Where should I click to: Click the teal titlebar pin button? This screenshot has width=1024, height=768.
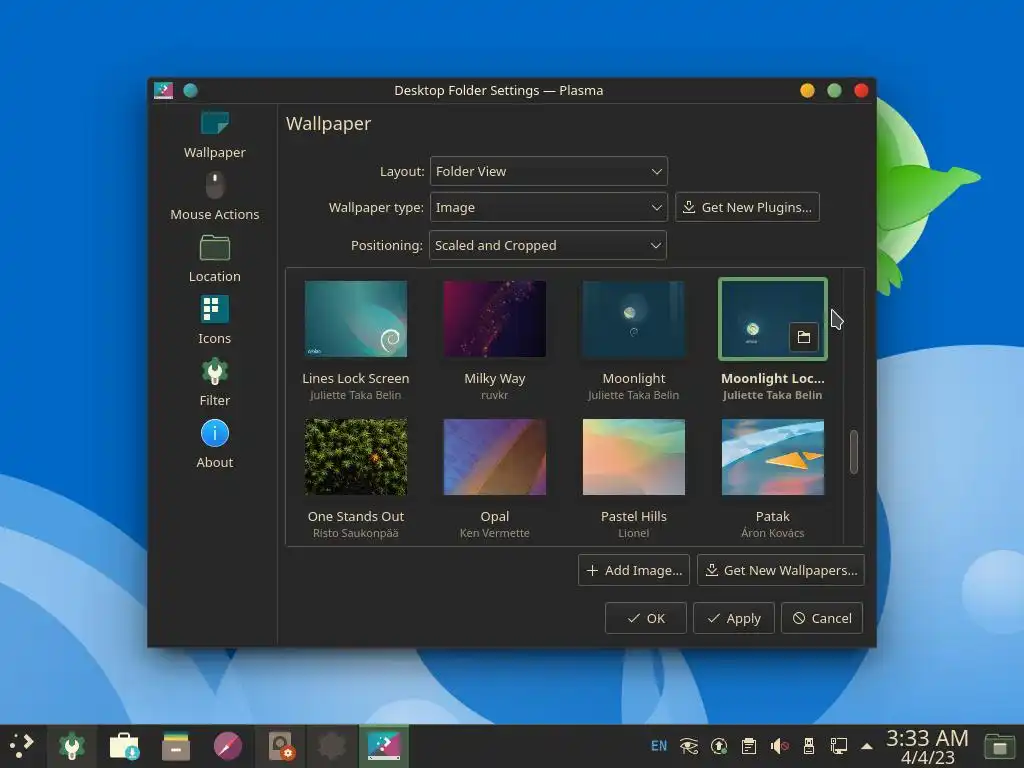pos(191,90)
